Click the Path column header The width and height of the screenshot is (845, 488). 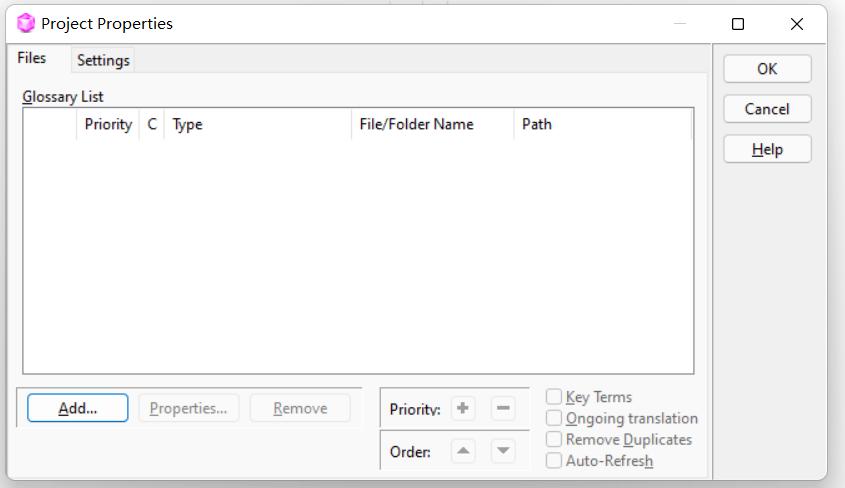pos(602,124)
